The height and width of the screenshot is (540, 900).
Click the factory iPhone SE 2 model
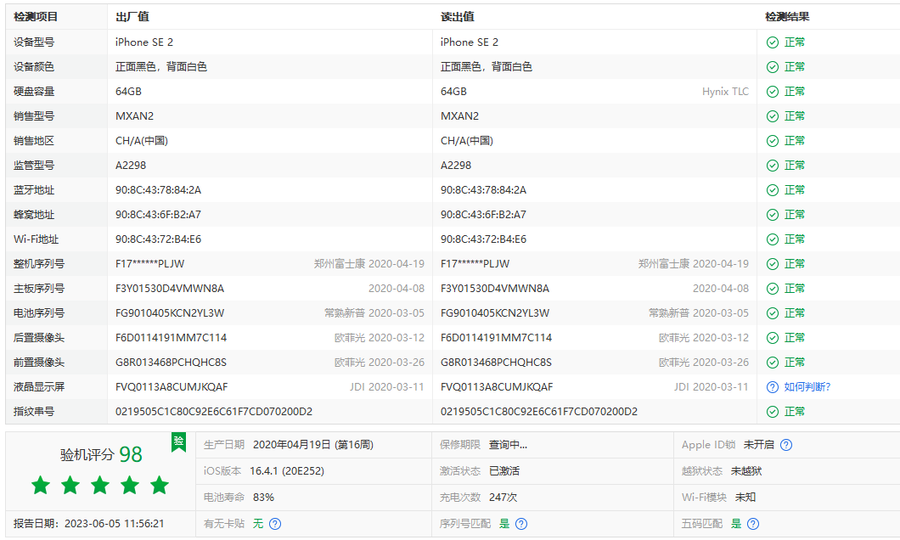coord(144,42)
